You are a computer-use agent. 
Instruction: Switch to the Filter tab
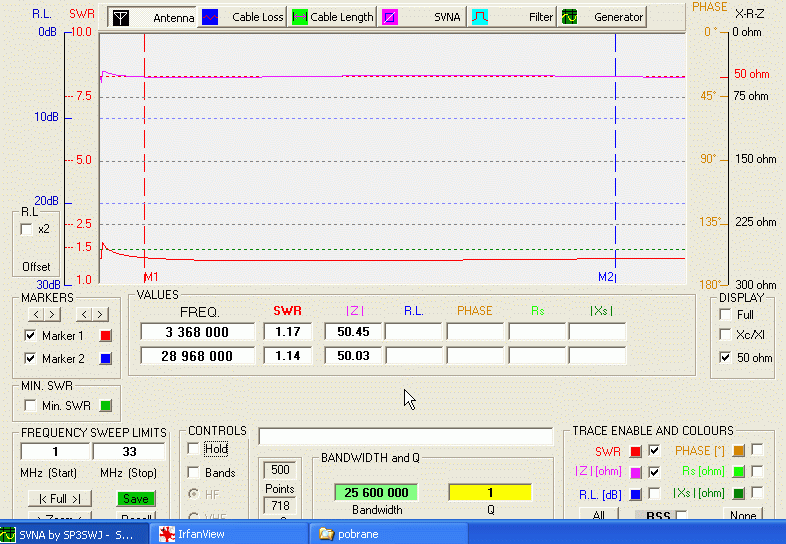(x=513, y=17)
